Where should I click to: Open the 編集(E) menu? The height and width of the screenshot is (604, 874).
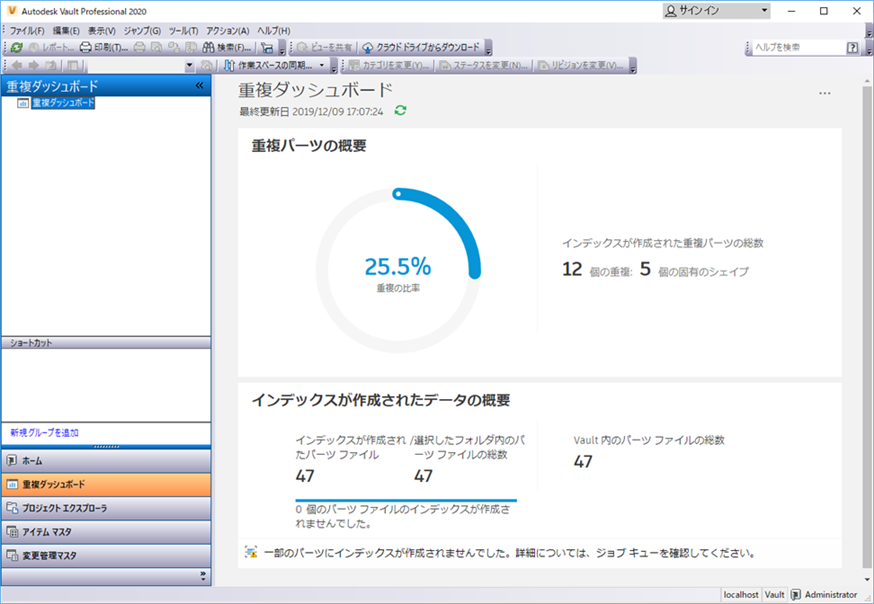66,31
